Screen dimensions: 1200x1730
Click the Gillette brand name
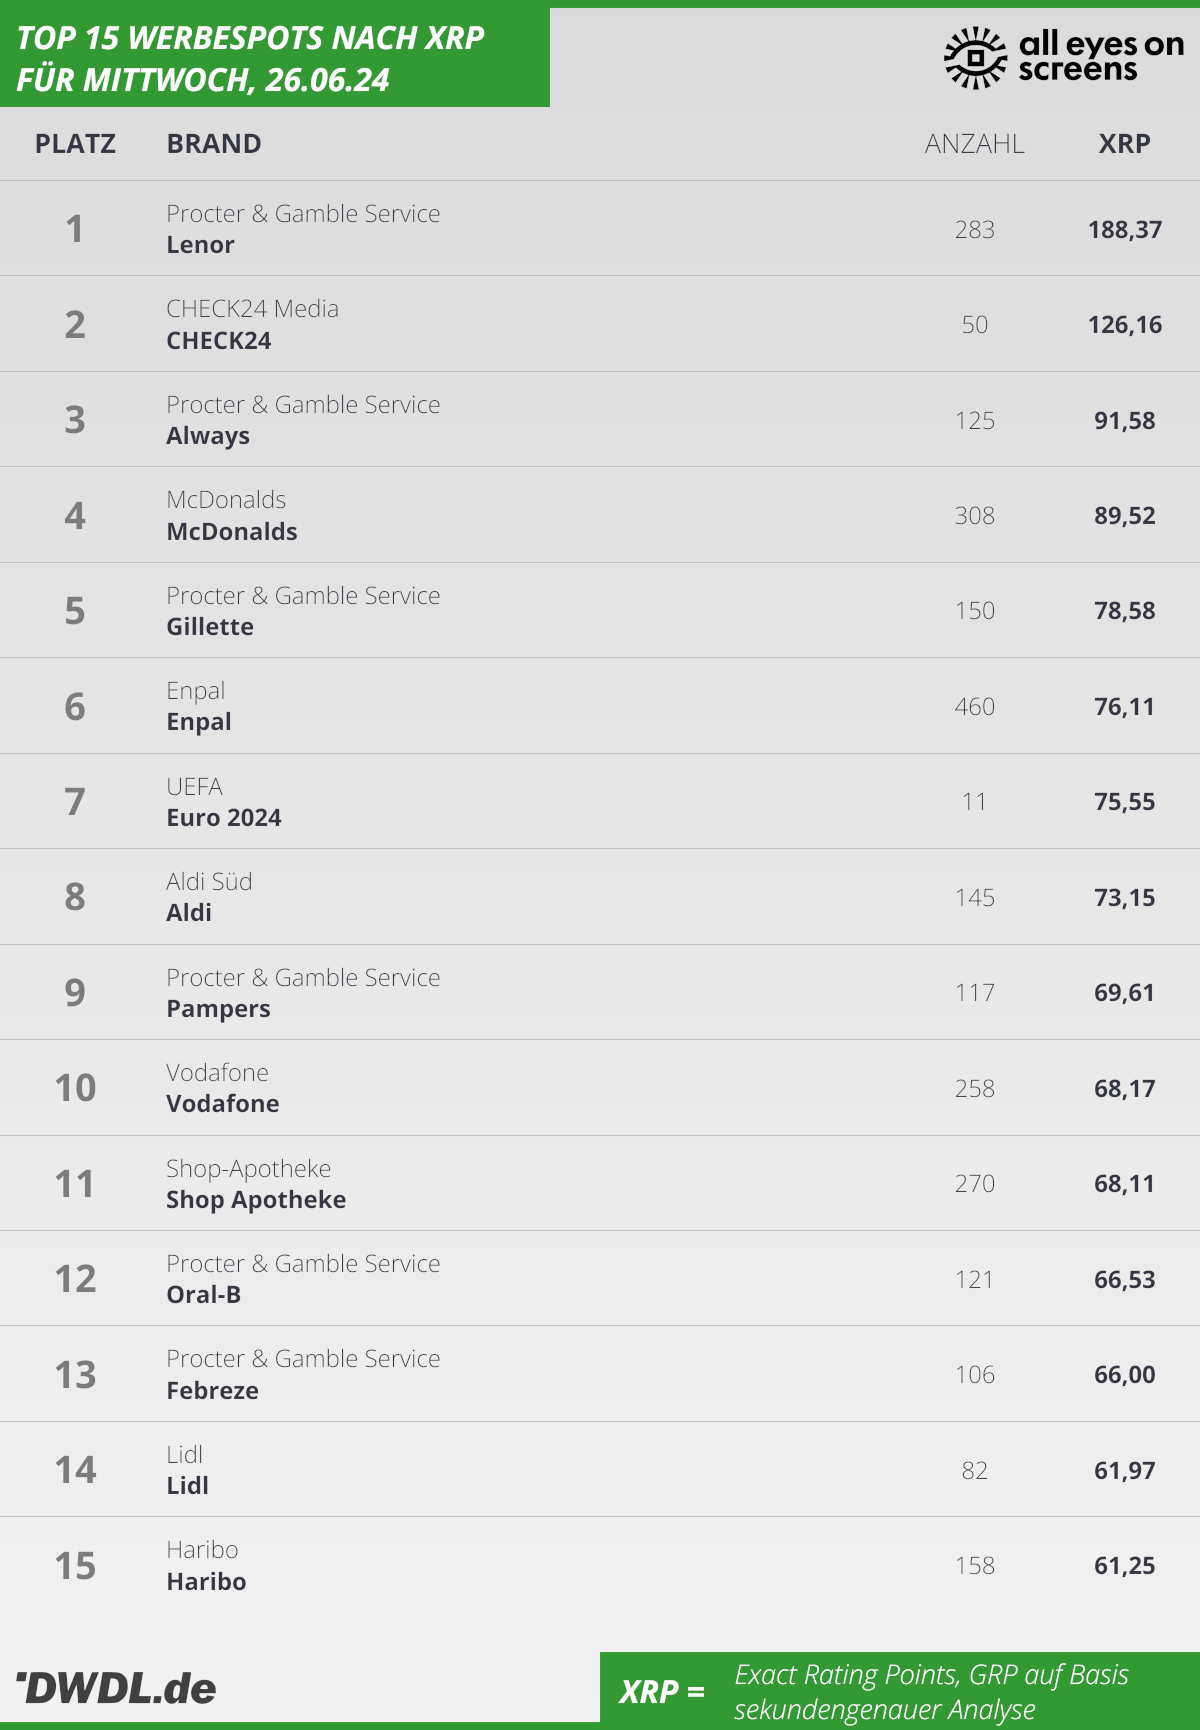coord(210,627)
